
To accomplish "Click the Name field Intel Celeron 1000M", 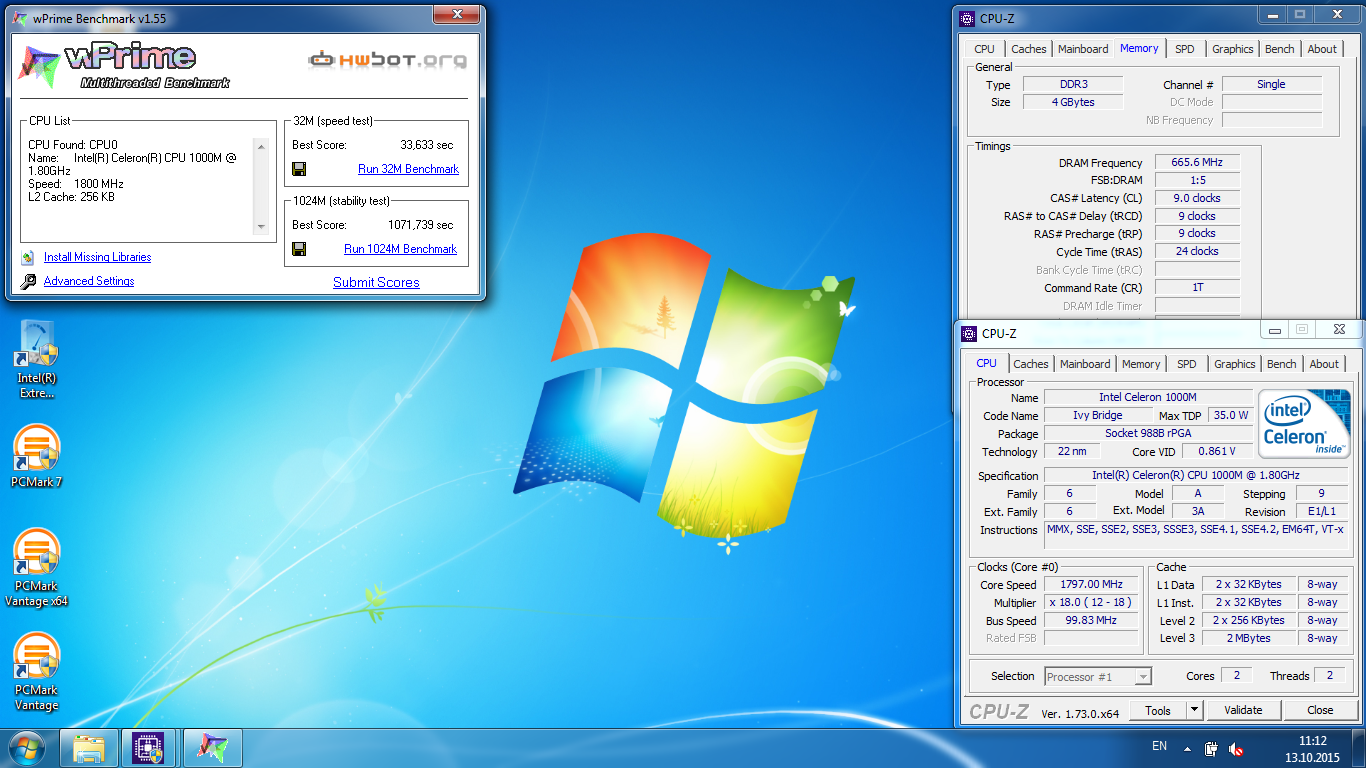I will click(x=1148, y=397).
